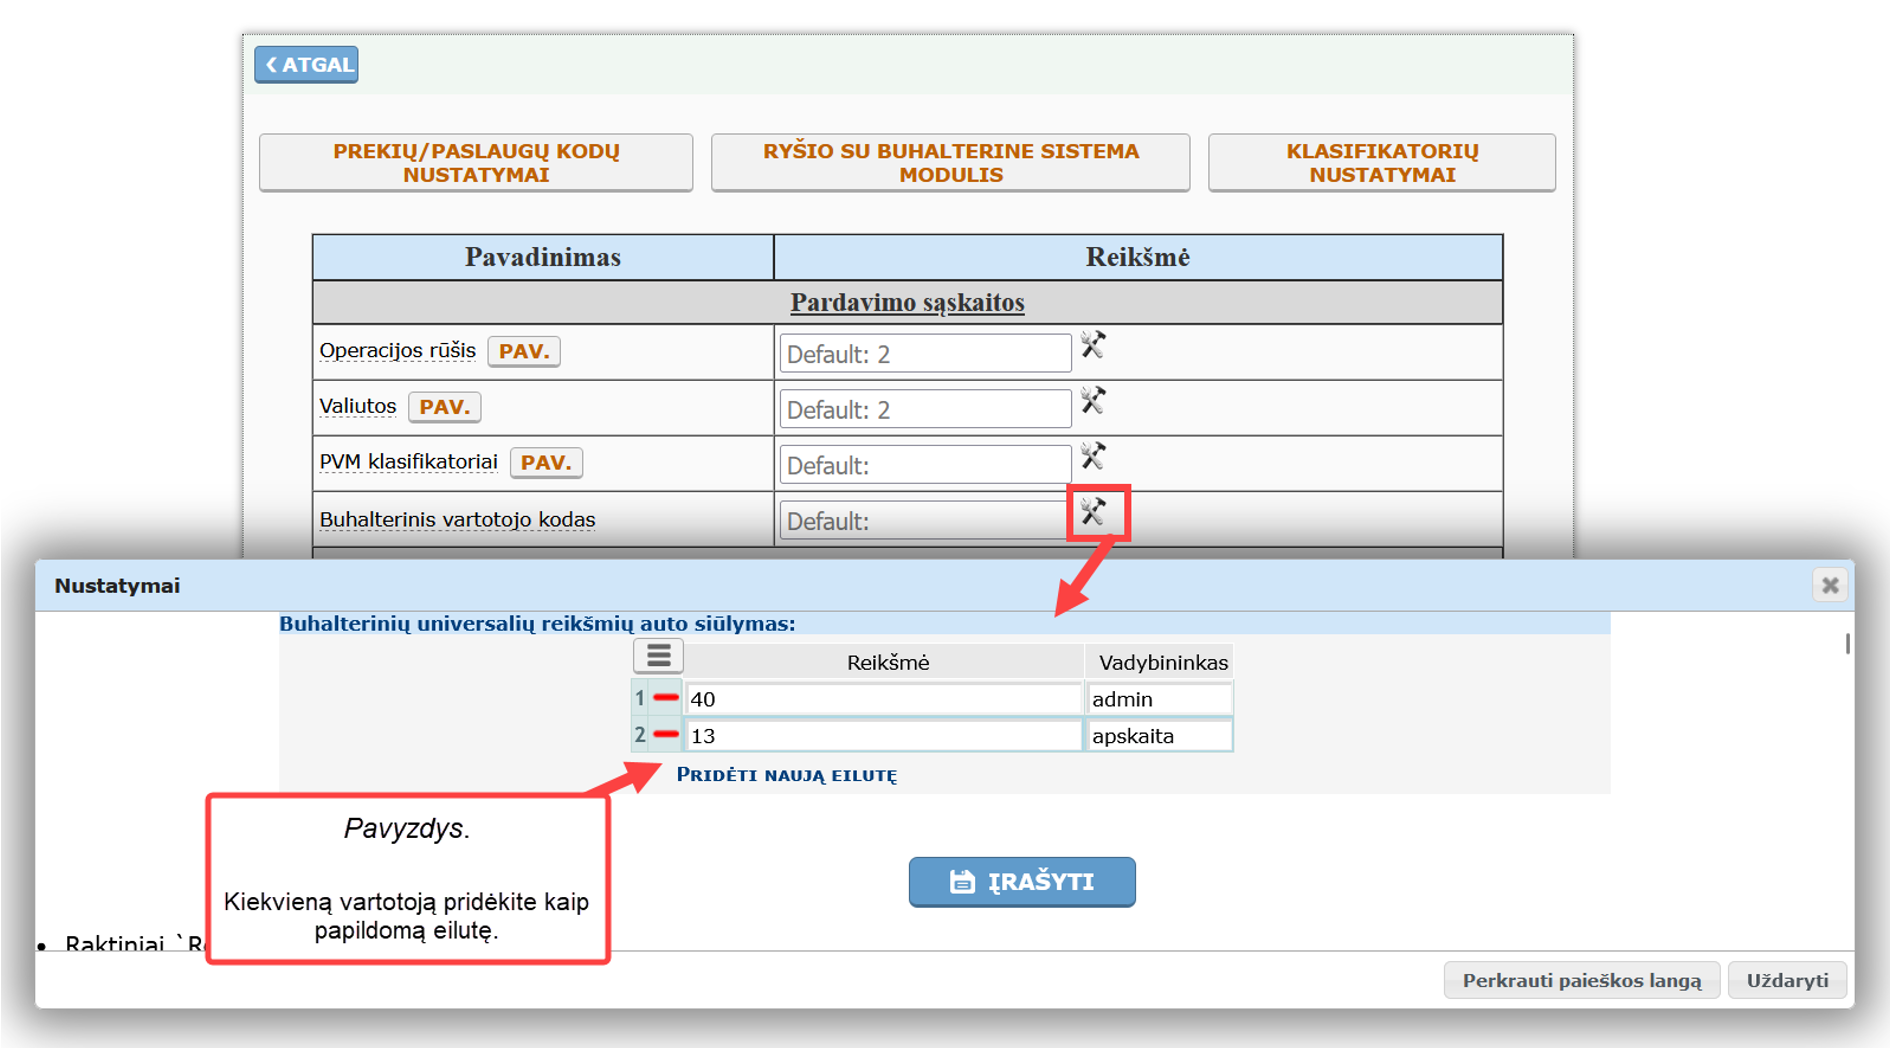Screen dimensions: 1890x1048
Task: Open tools settings icon for PVM klasifikatoriai
Action: click(1093, 457)
